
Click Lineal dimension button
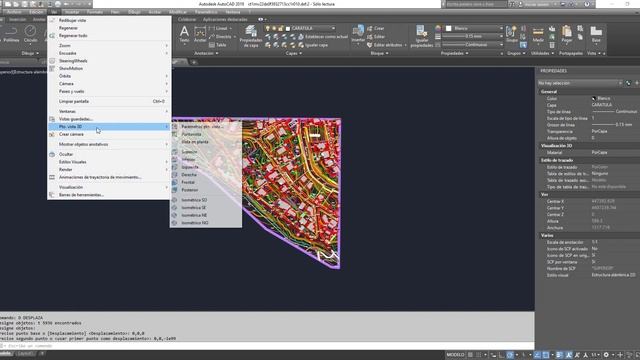[x=221, y=29]
